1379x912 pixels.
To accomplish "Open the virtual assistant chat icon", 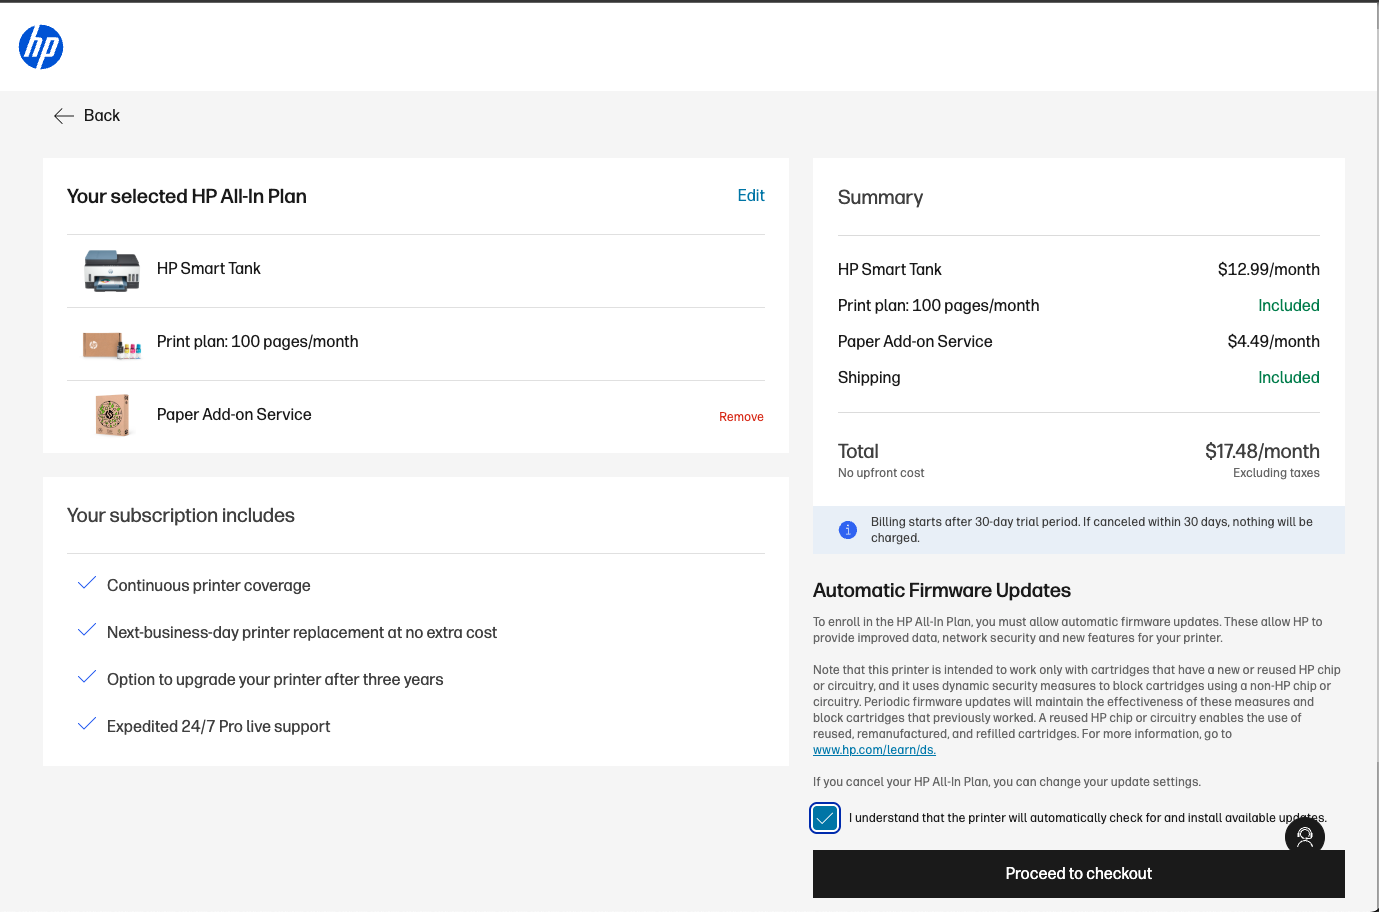I will [x=1304, y=837].
